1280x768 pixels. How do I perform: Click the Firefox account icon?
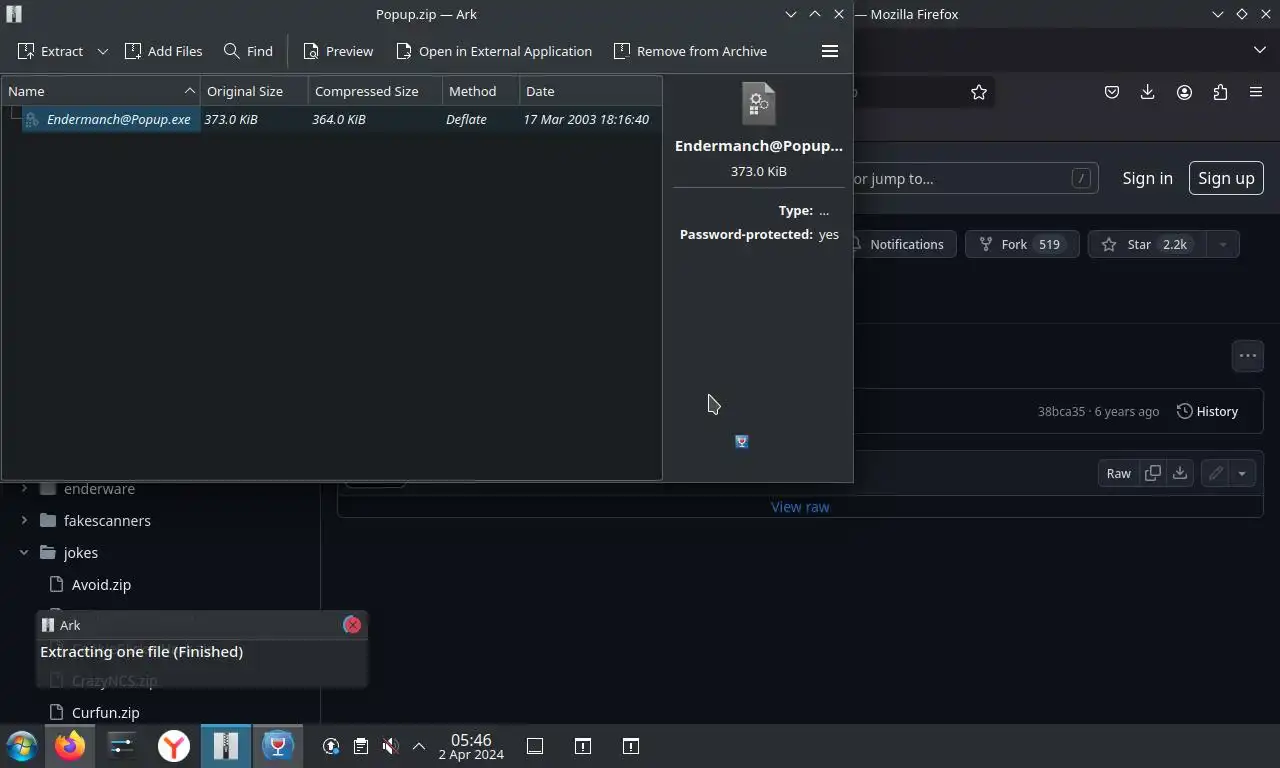tap(1184, 92)
